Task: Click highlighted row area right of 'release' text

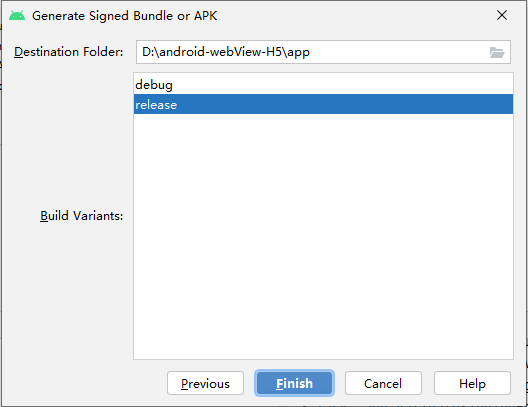Action: click(x=343, y=104)
